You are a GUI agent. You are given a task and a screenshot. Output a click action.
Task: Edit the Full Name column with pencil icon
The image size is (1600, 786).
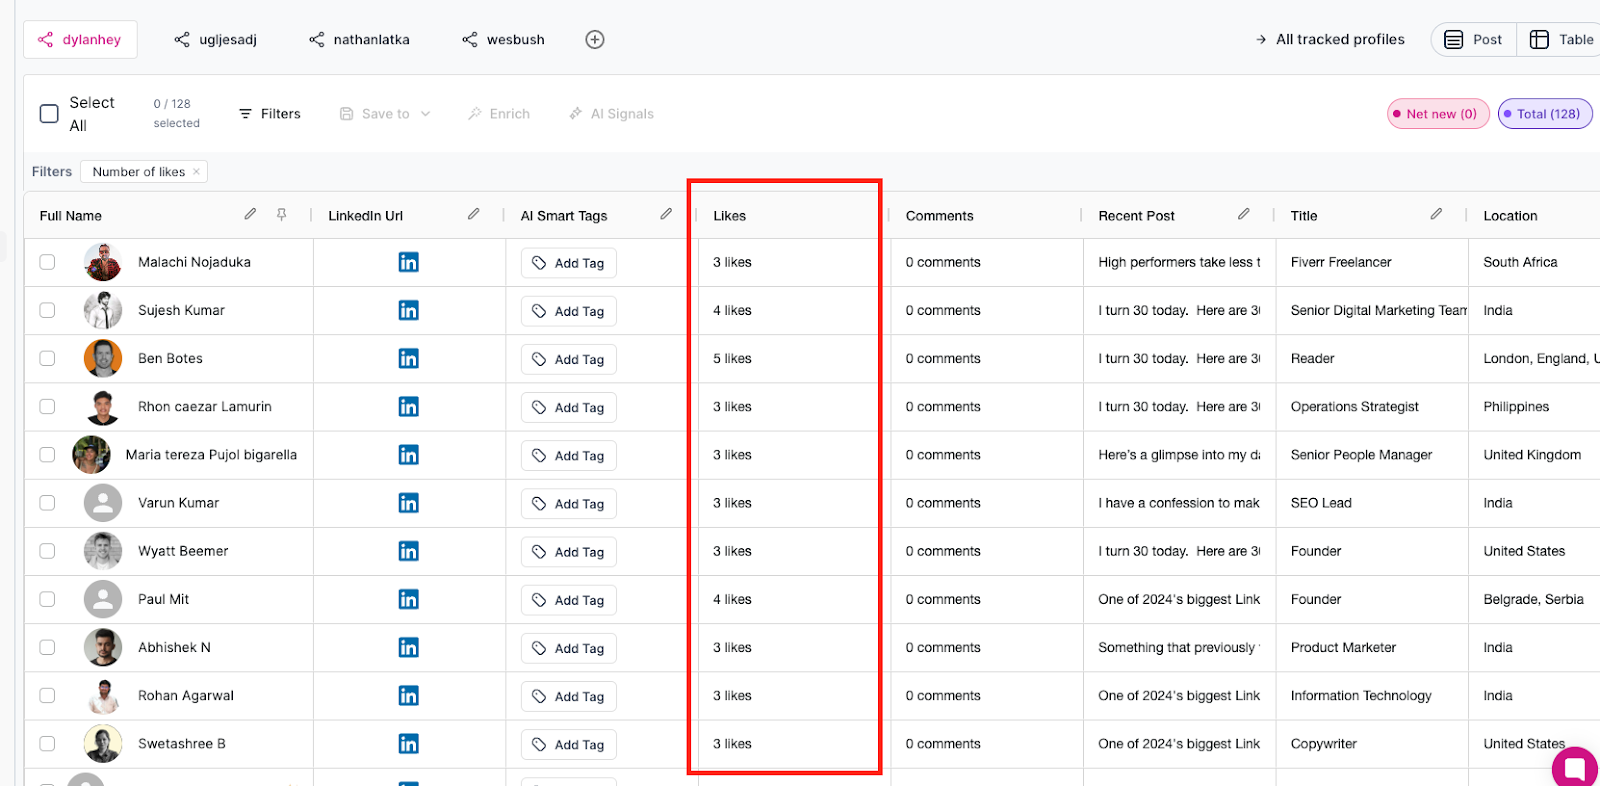(250, 214)
